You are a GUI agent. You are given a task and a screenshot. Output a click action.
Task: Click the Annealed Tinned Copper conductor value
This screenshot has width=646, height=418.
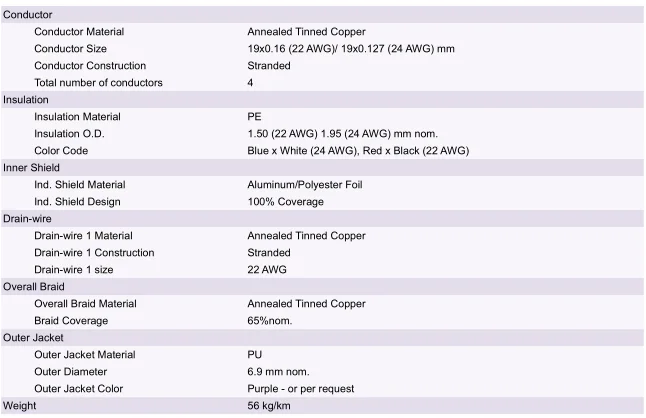(x=306, y=32)
